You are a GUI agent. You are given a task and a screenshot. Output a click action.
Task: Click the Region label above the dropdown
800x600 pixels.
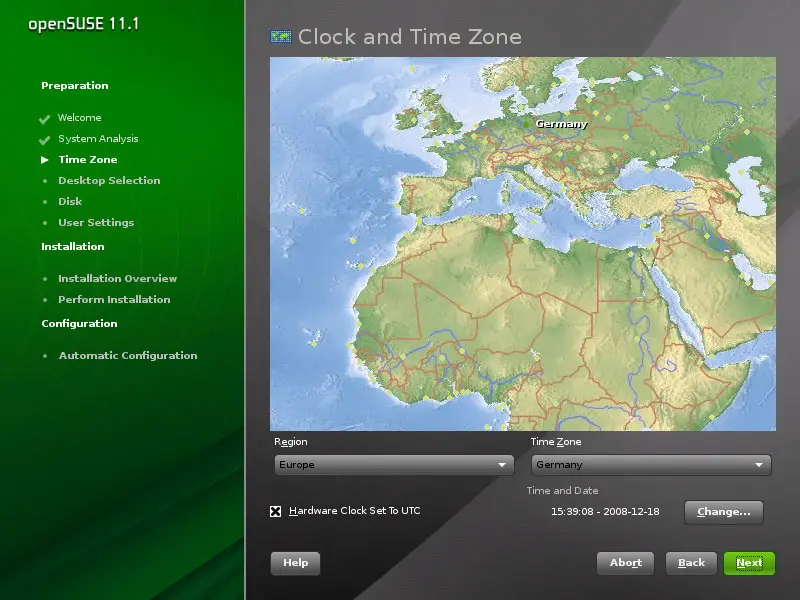tap(291, 442)
